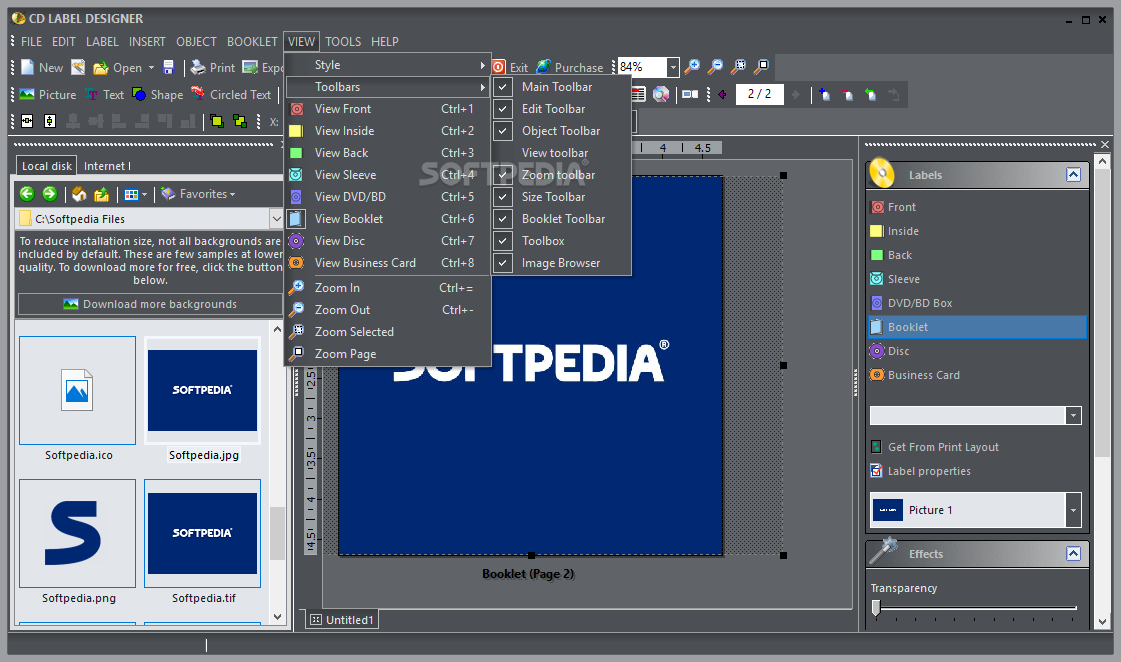Click the zoom in magnifier toolbar icon

click(x=691, y=67)
